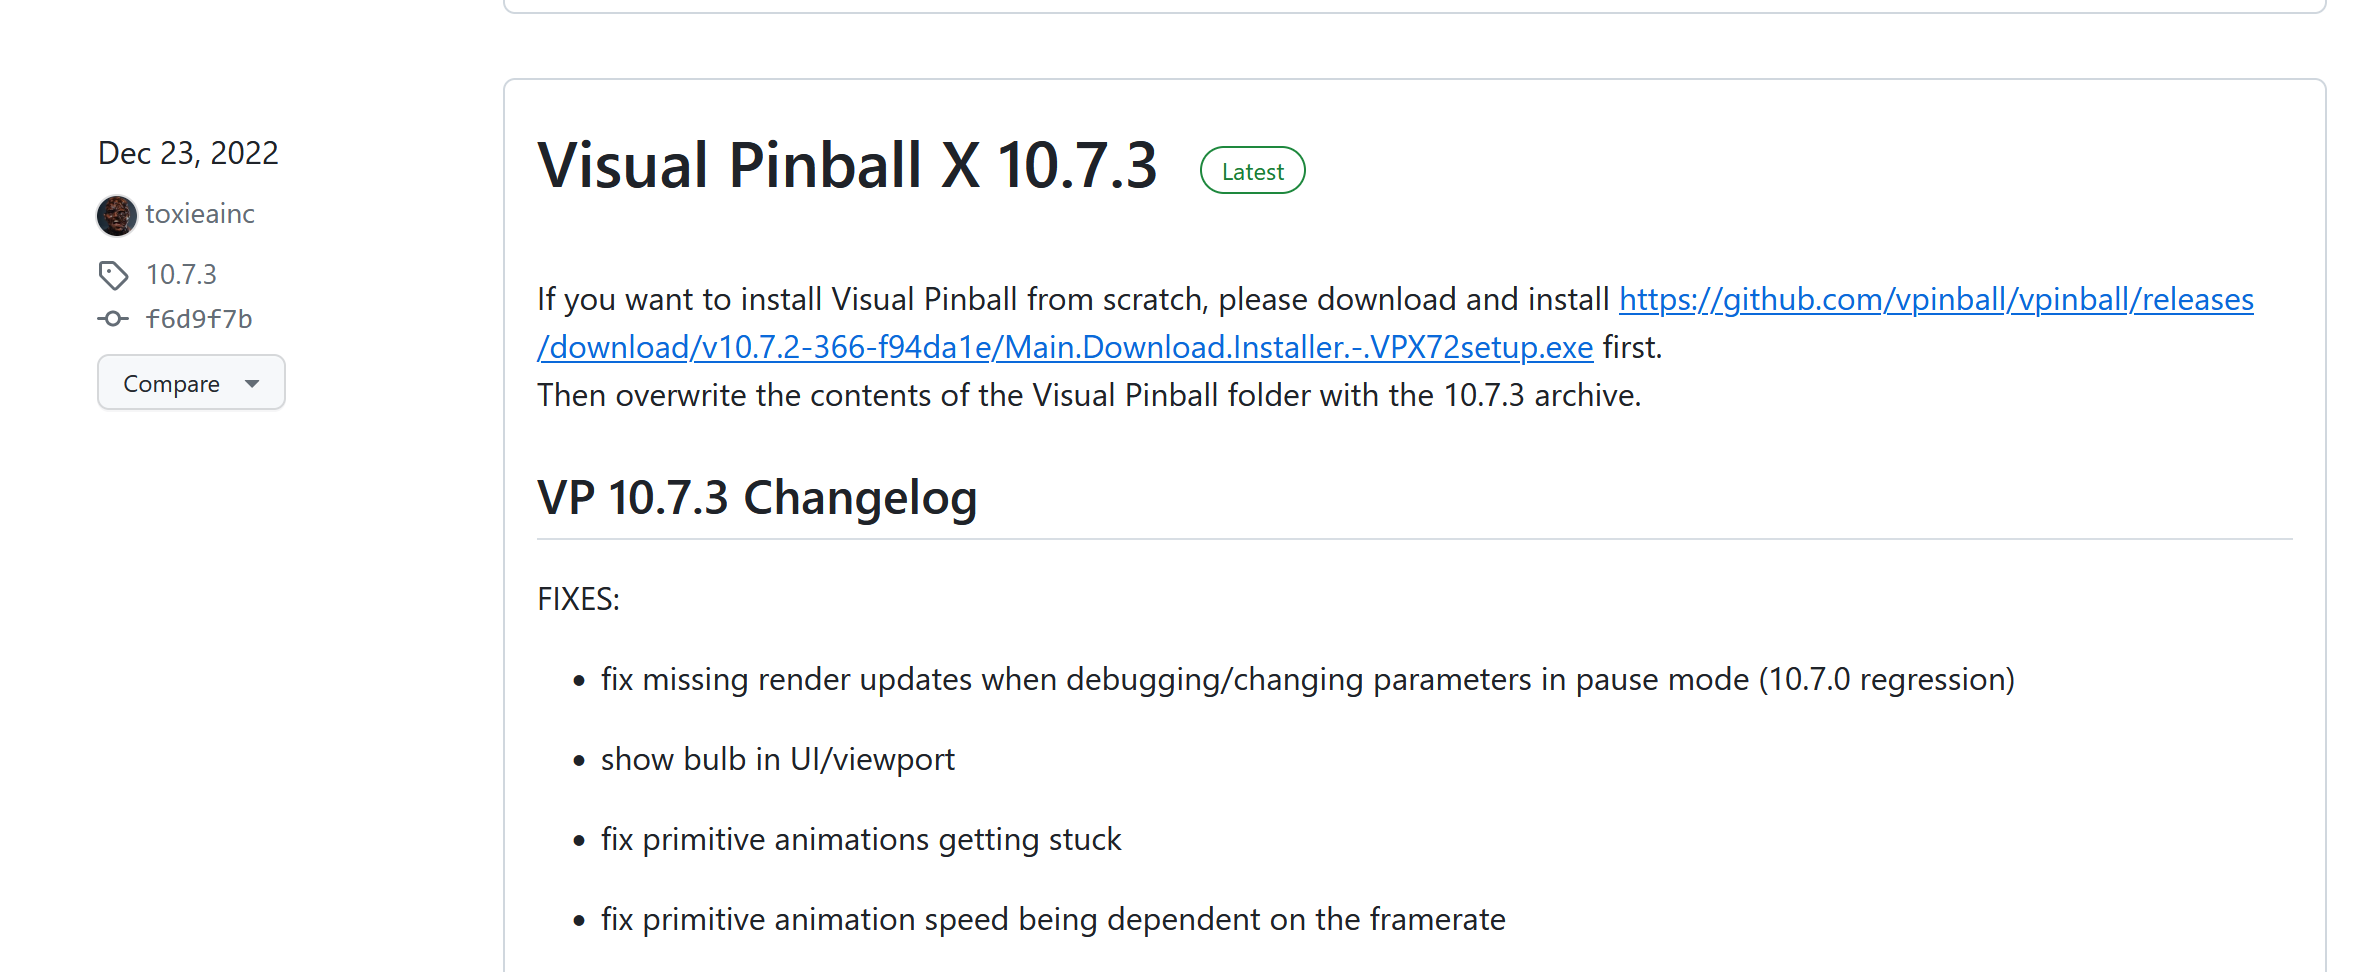Click the commit icon next to f6d9f7b
Viewport: 2380px width, 972px height.
click(113, 318)
